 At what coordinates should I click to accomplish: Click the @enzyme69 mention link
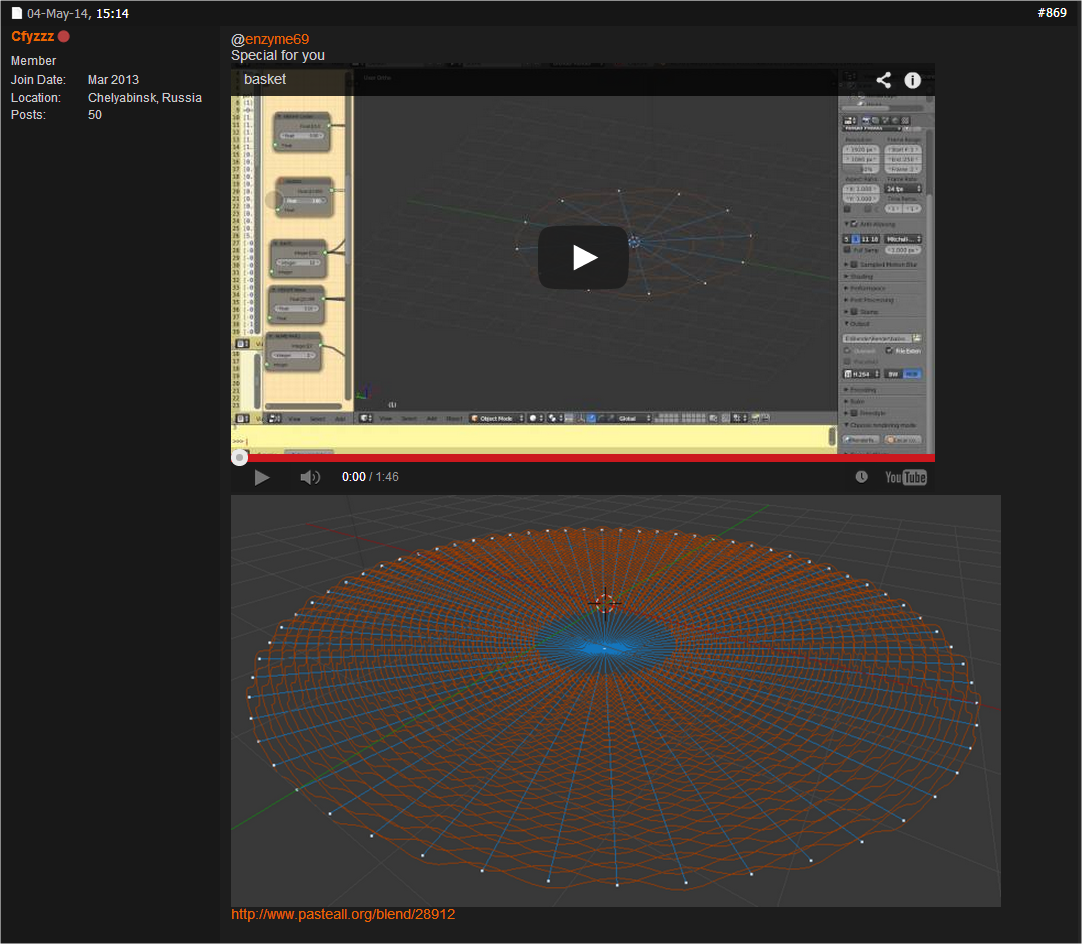tap(270, 39)
